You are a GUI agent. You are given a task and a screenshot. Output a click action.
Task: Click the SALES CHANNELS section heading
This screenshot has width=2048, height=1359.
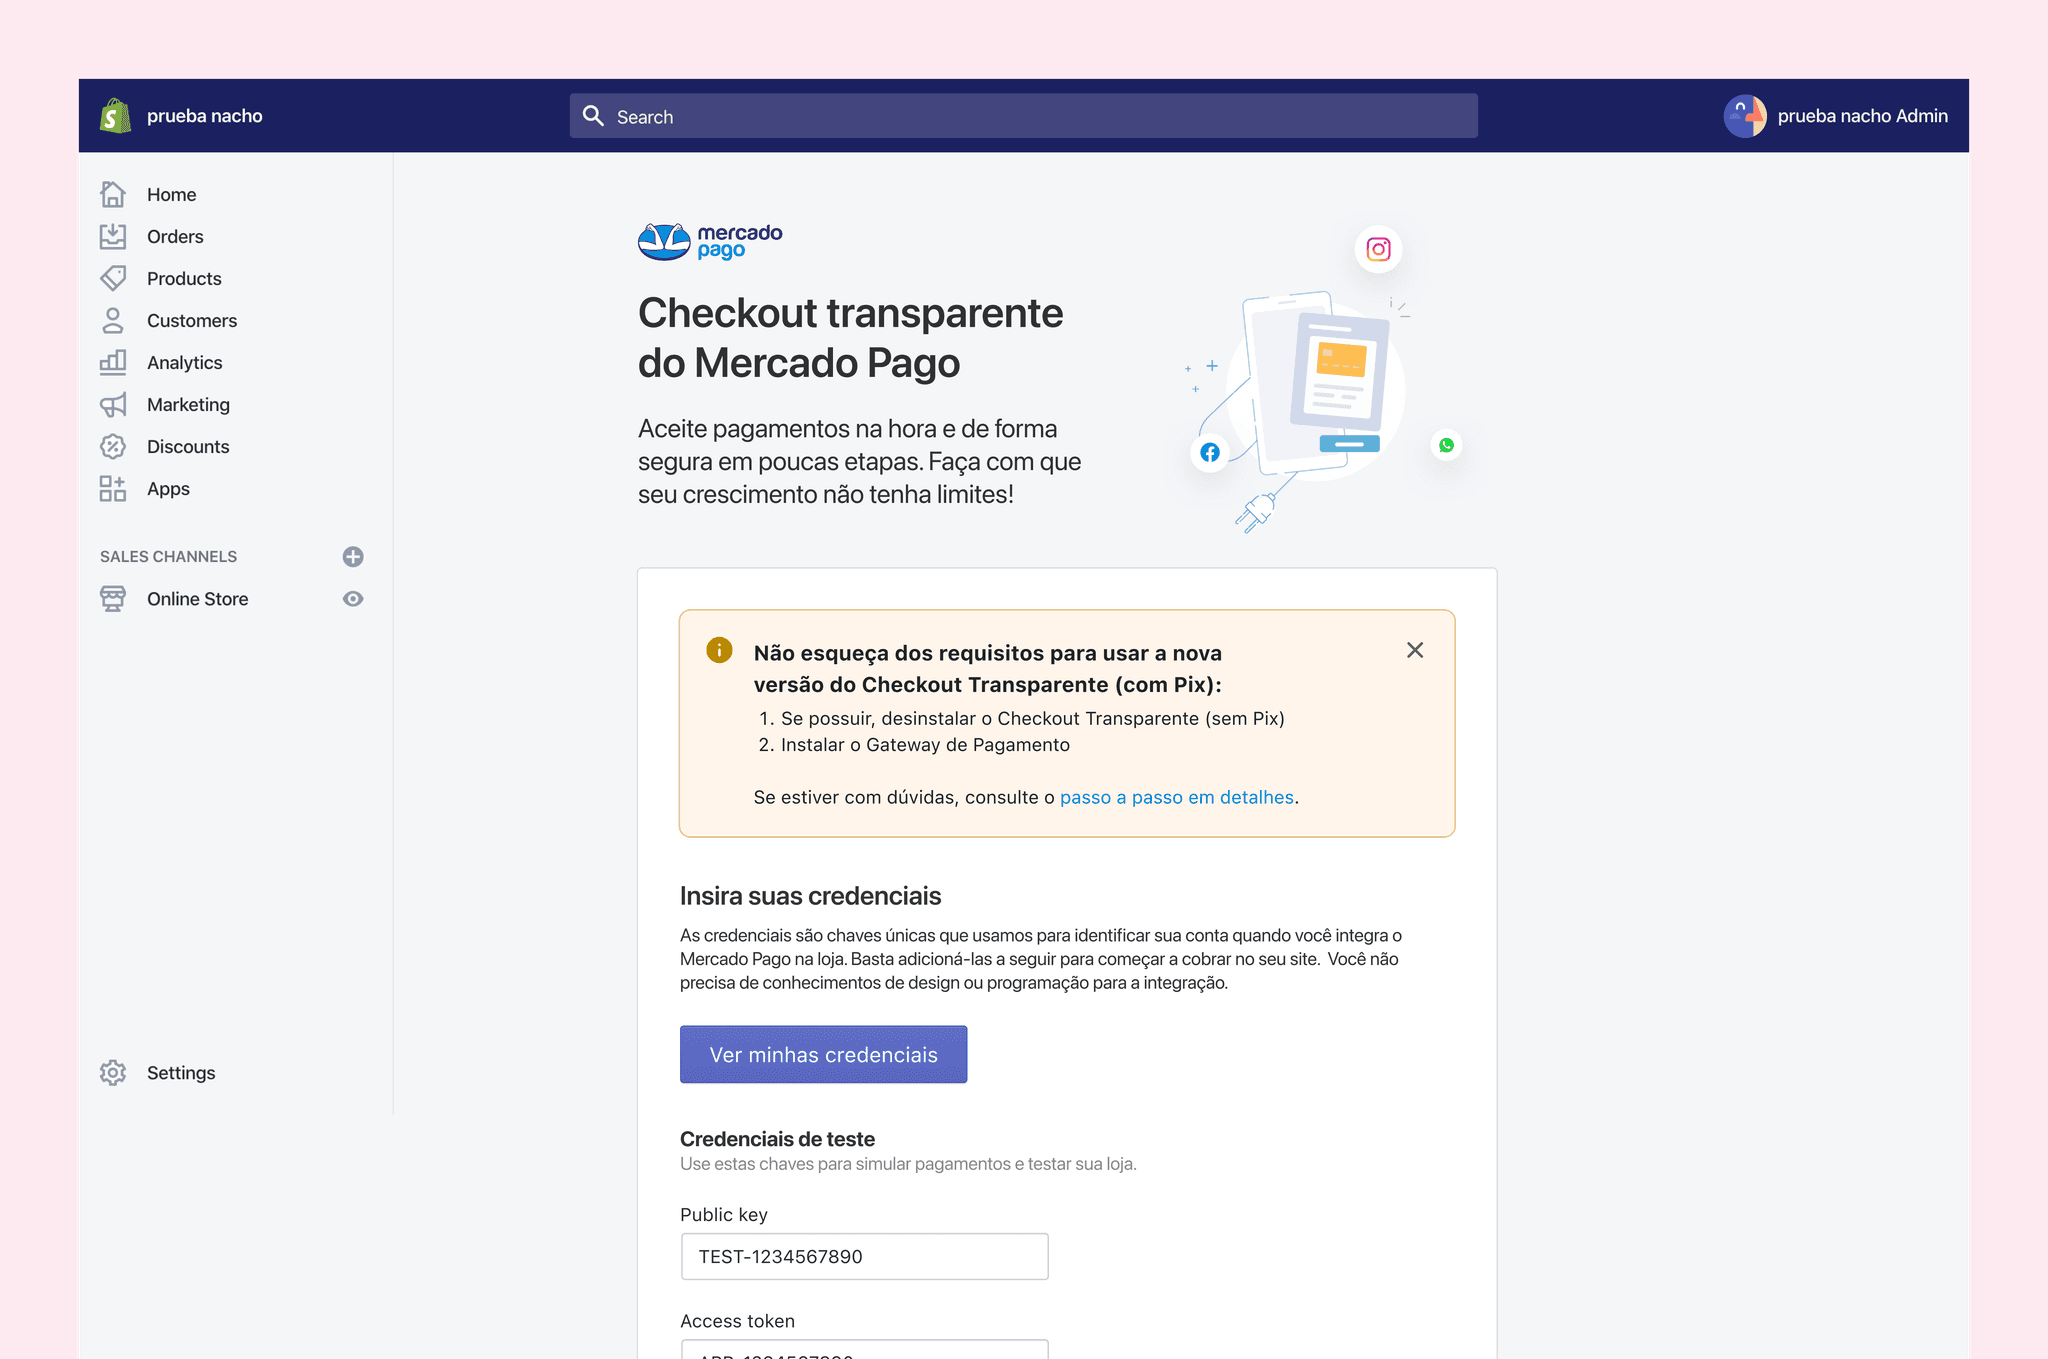pos(168,556)
